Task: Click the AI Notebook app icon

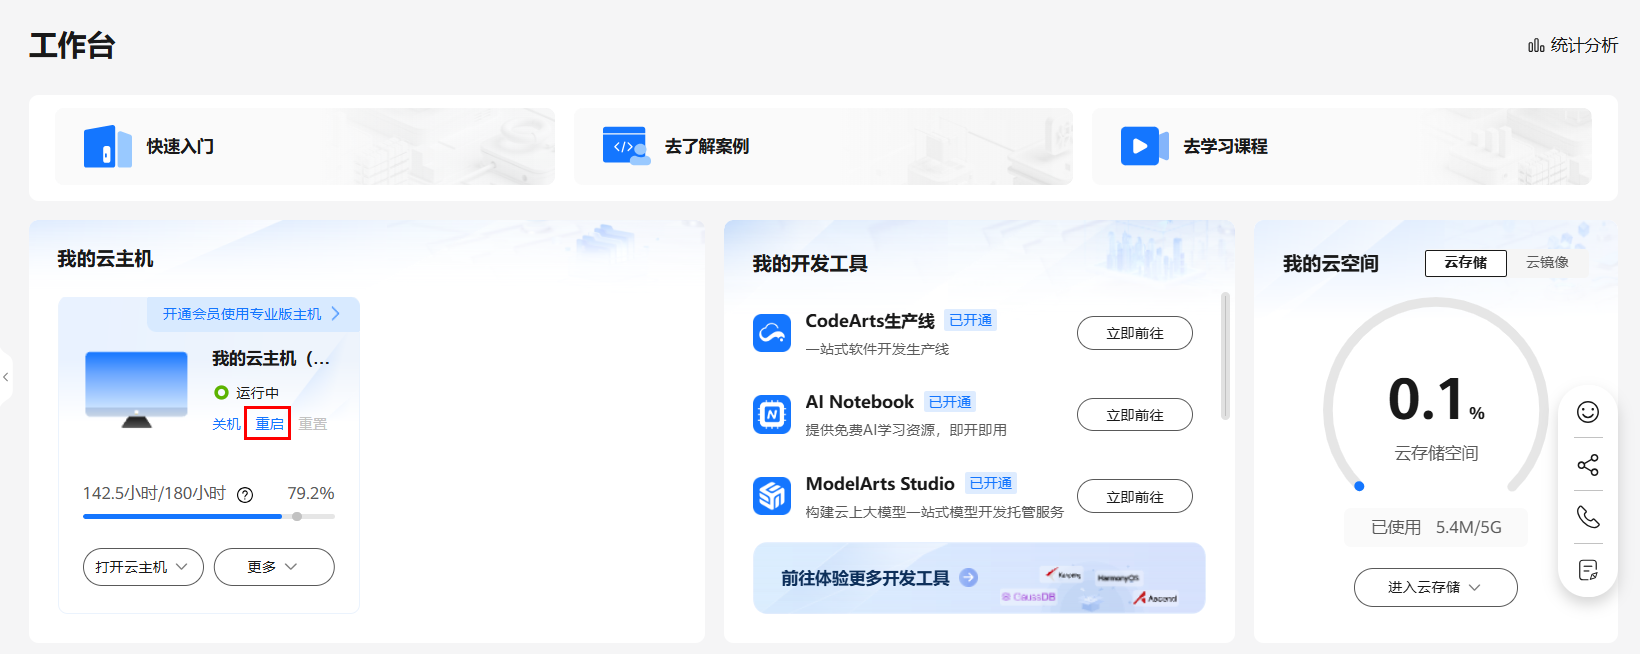Action: [x=772, y=414]
